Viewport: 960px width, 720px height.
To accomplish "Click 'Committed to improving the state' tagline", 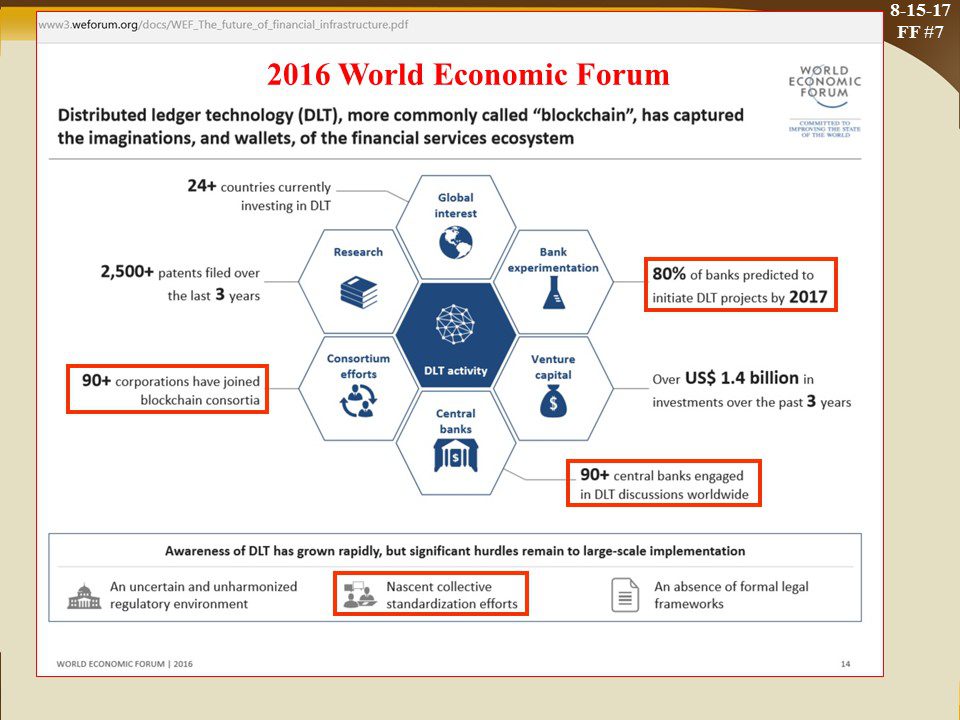I will pos(825,129).
